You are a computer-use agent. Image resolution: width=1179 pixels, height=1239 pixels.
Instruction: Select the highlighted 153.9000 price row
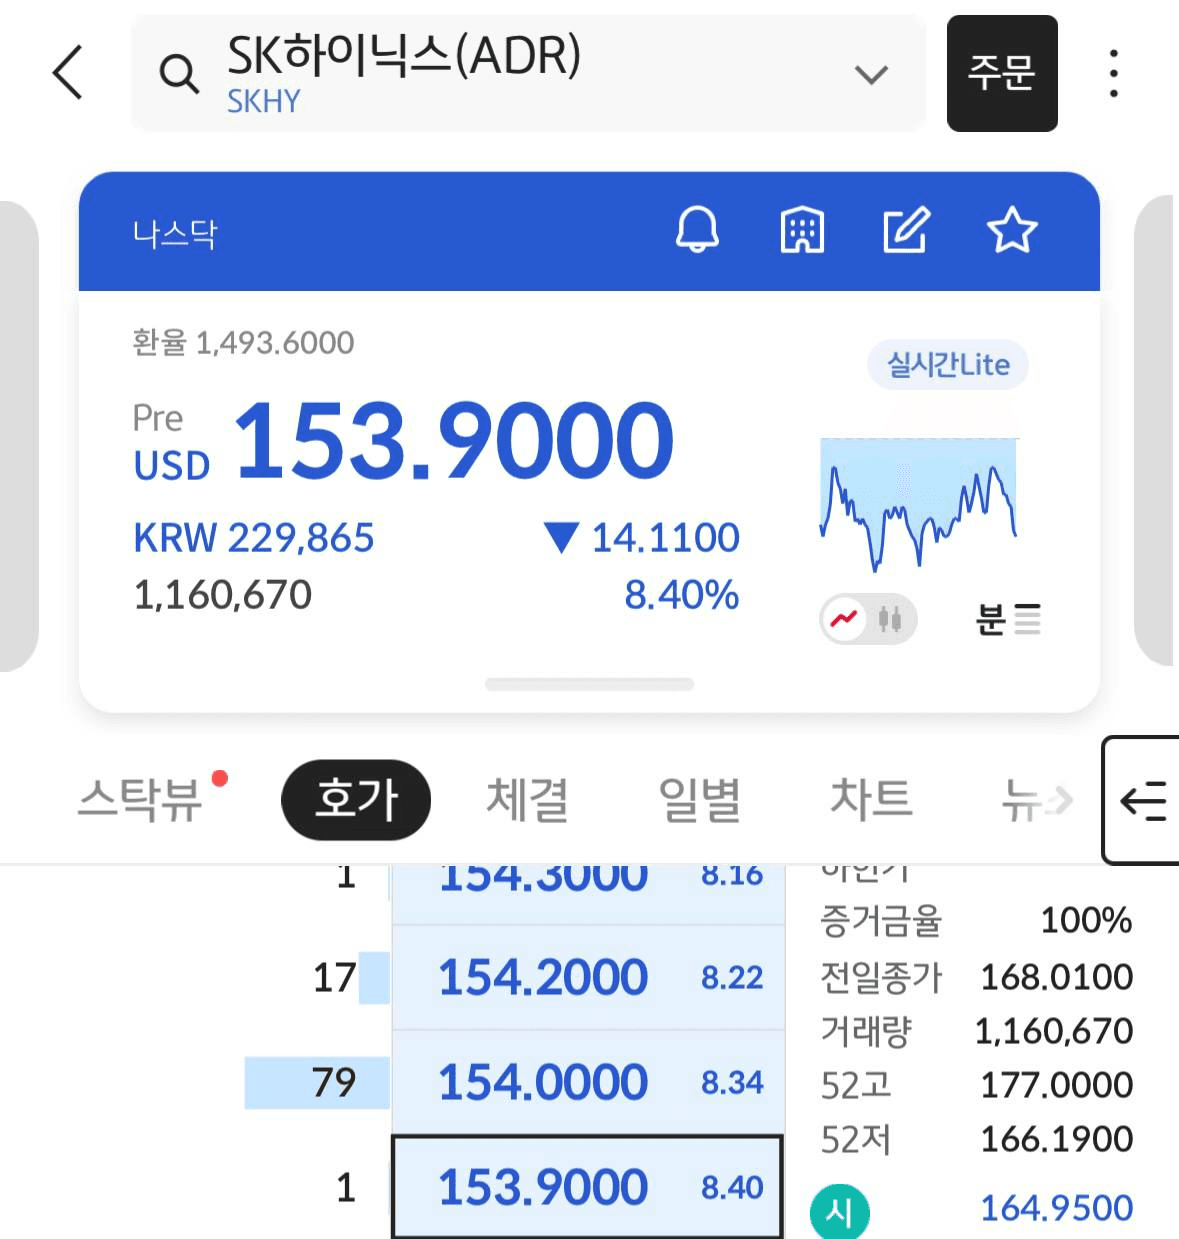pyautogui.click(x=587, y=1187)
